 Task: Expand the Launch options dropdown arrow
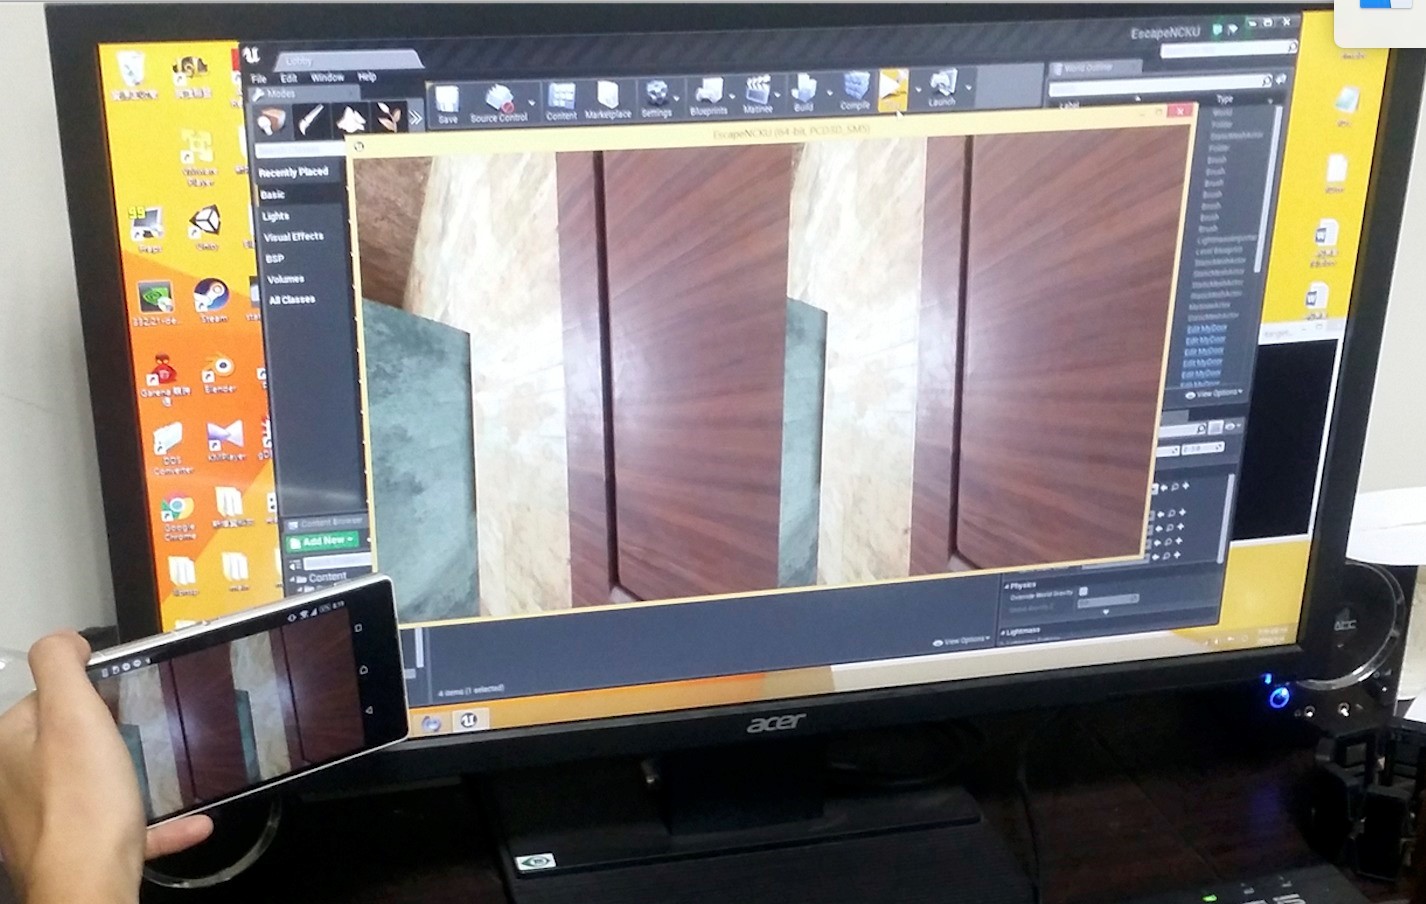pyautogui.click(x=968, y=89)
